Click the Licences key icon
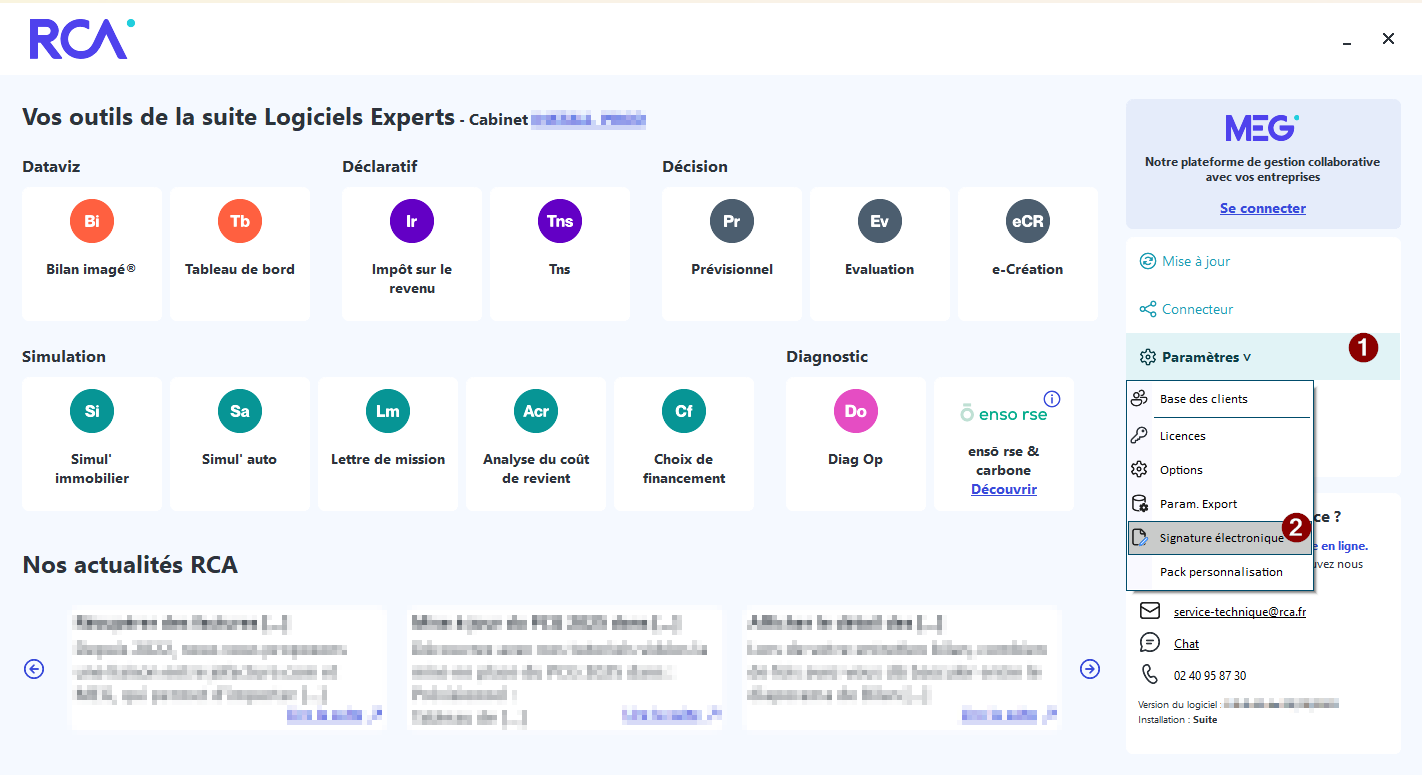 click(1139, 436)
